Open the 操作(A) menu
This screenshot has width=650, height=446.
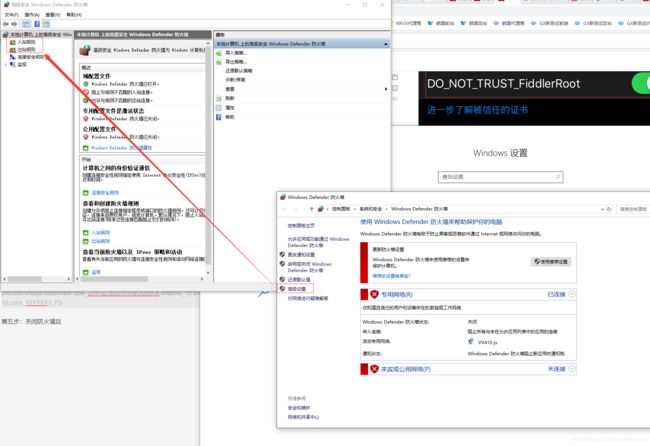coord(32,15)
